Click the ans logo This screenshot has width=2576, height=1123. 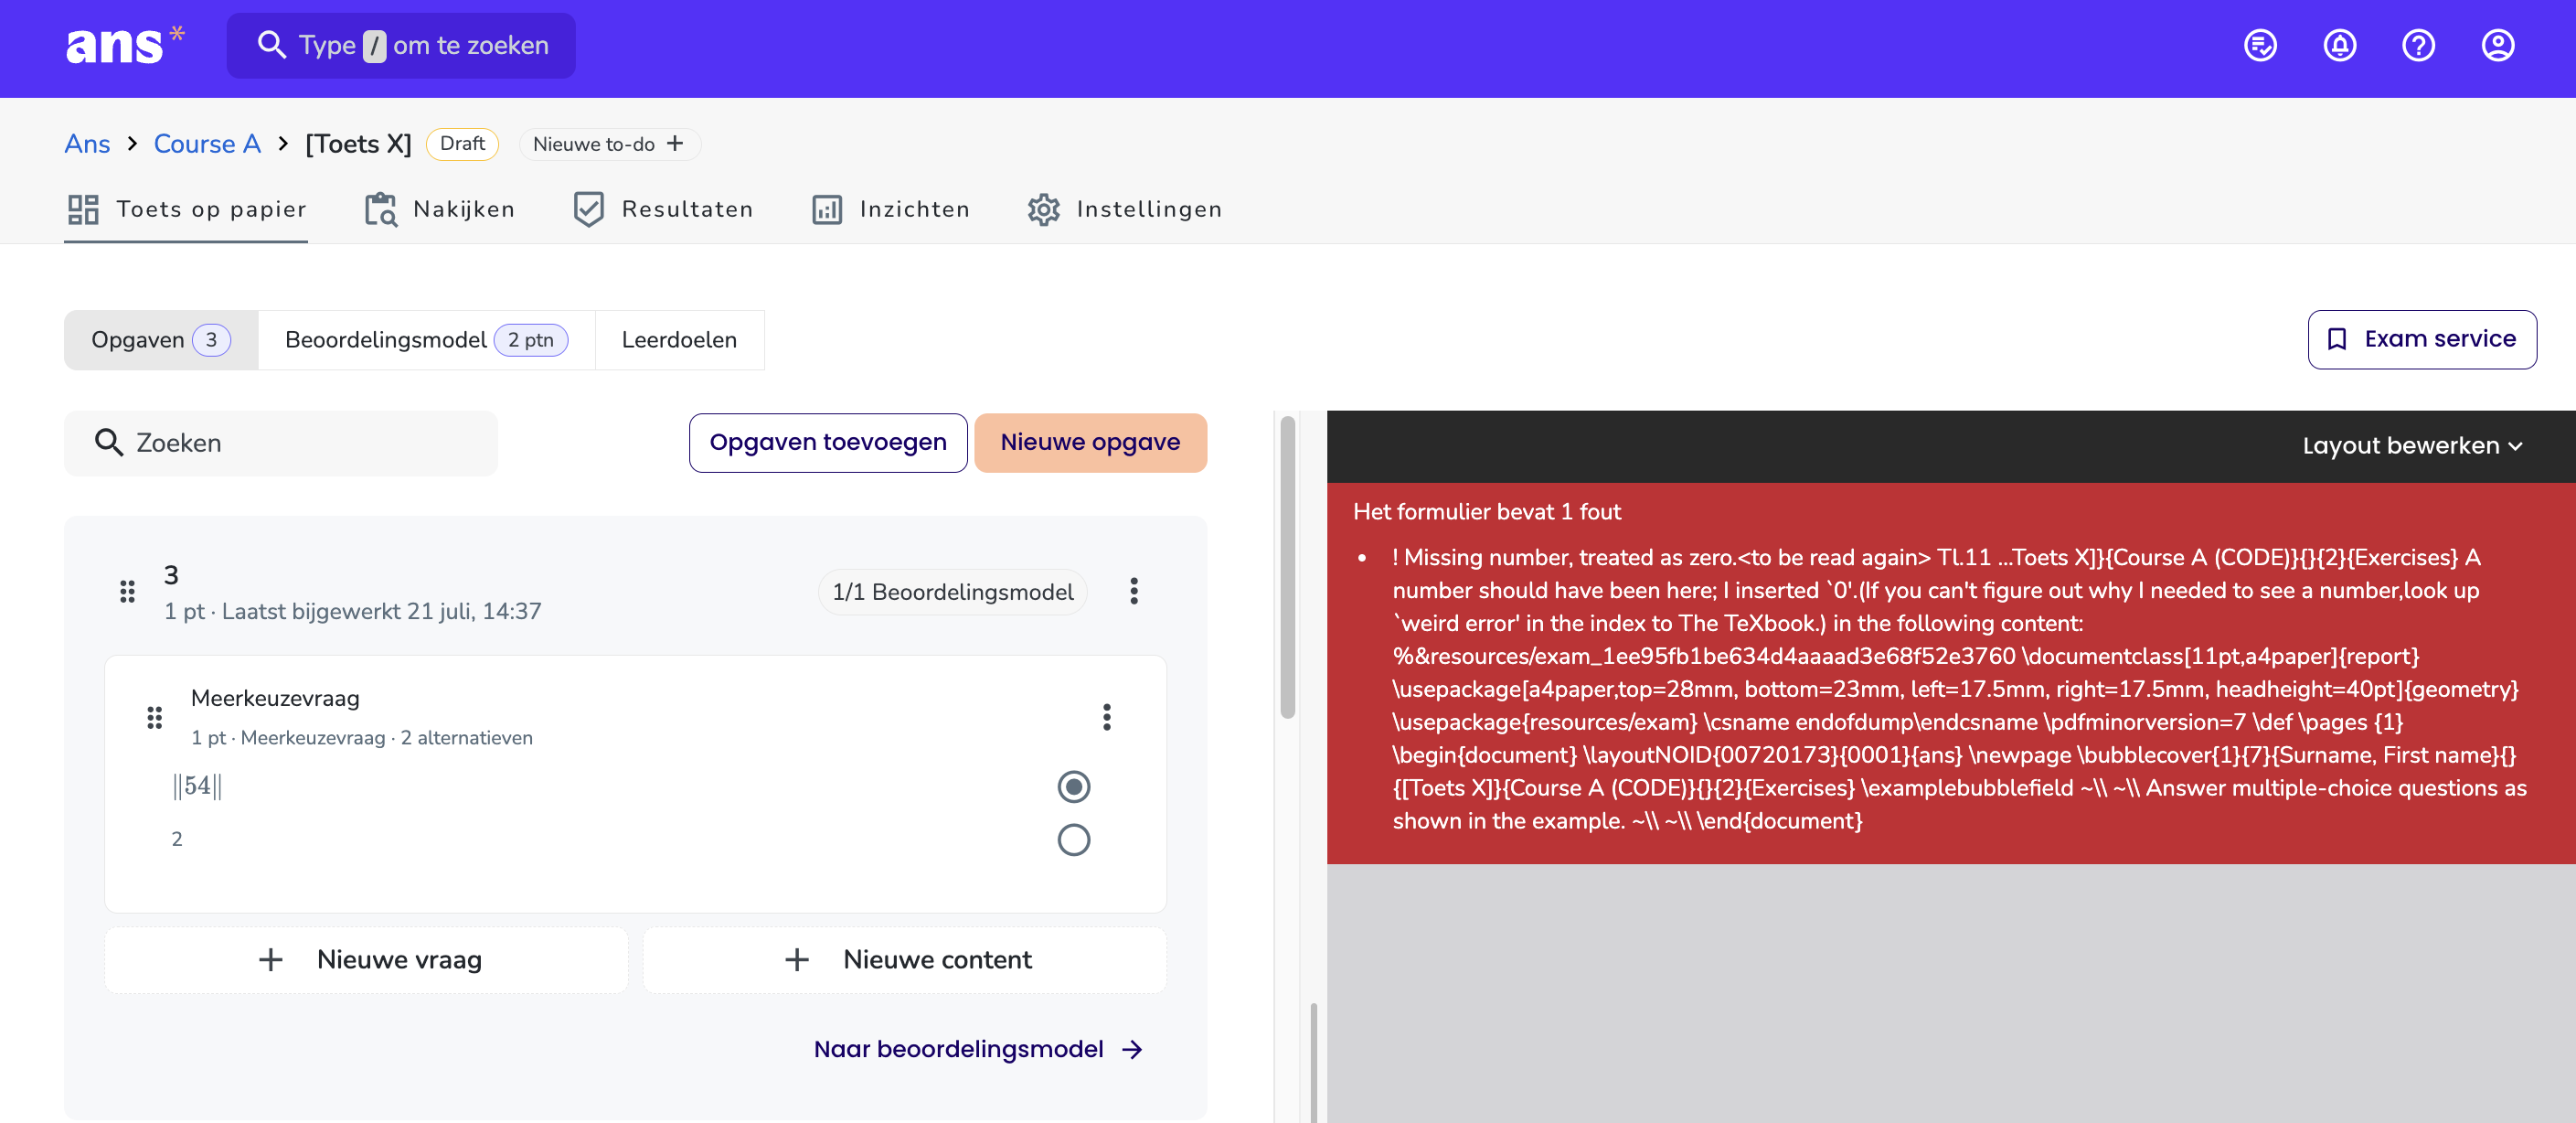pyautogui.click(x=124, y=45)
